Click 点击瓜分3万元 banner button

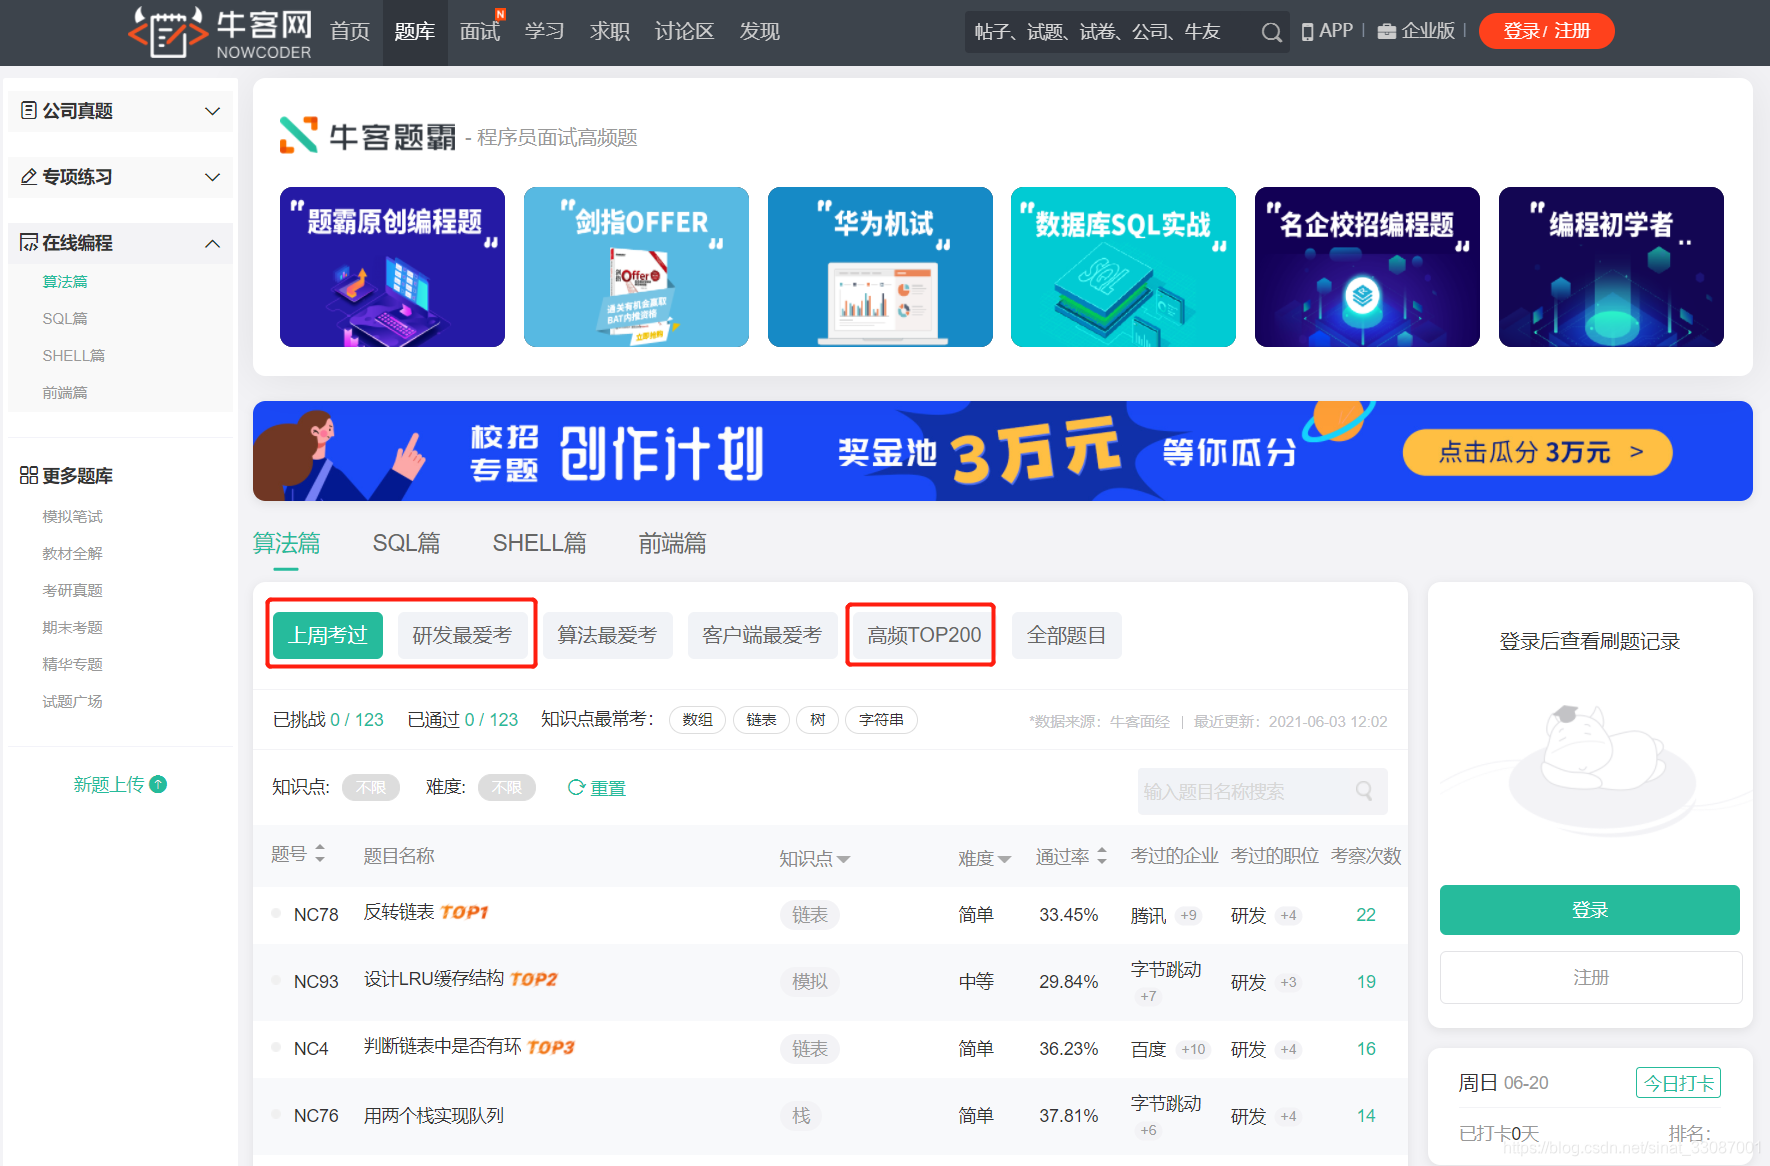(1537, 452)
